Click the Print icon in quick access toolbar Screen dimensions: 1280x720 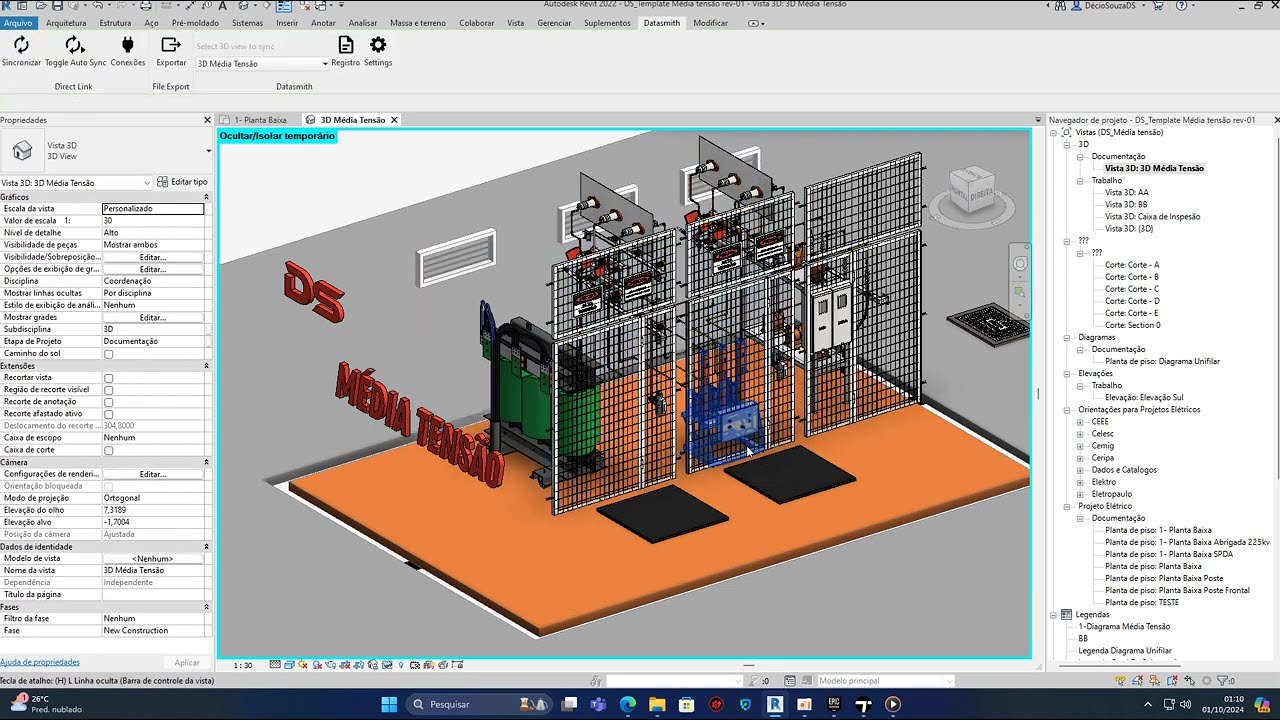[146, 6]
